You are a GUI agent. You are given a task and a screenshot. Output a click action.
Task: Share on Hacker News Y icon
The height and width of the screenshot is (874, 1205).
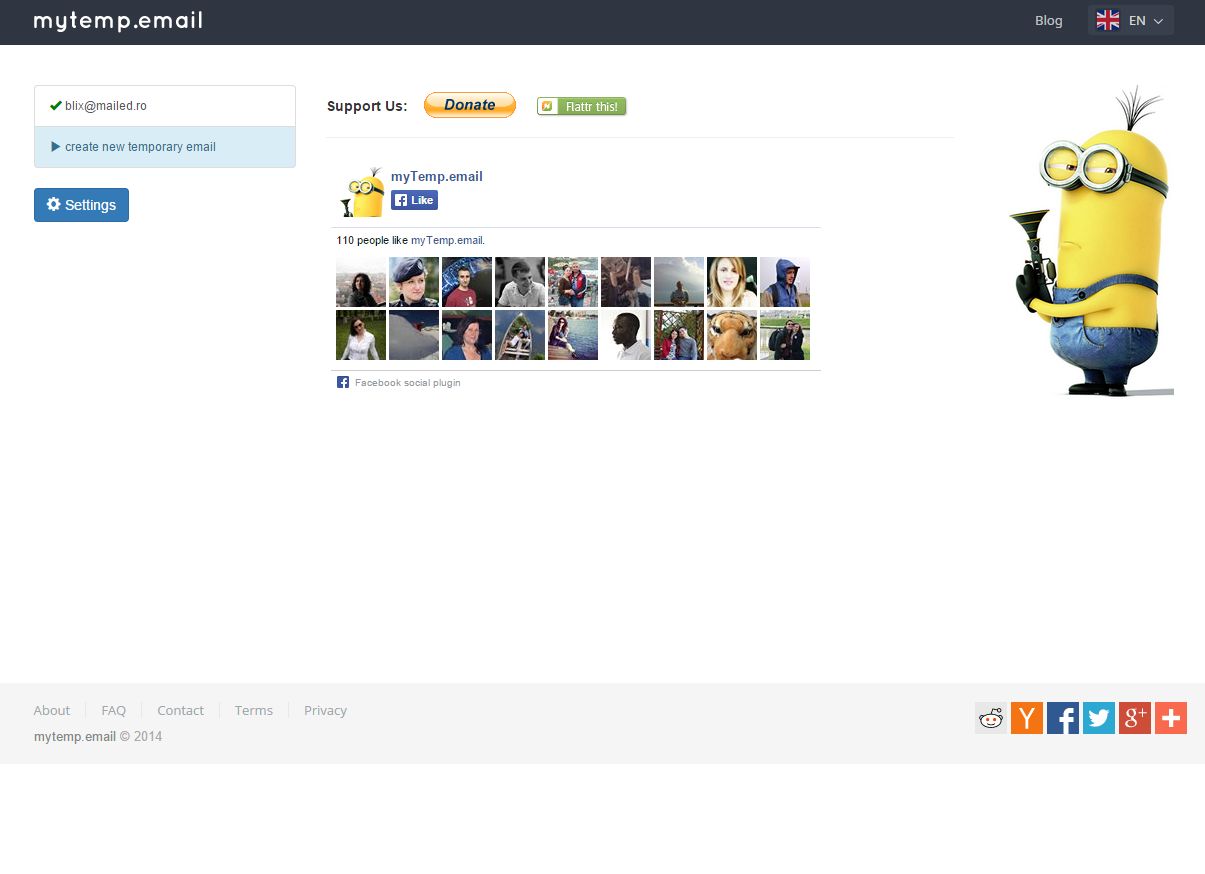pos(1027,718)
